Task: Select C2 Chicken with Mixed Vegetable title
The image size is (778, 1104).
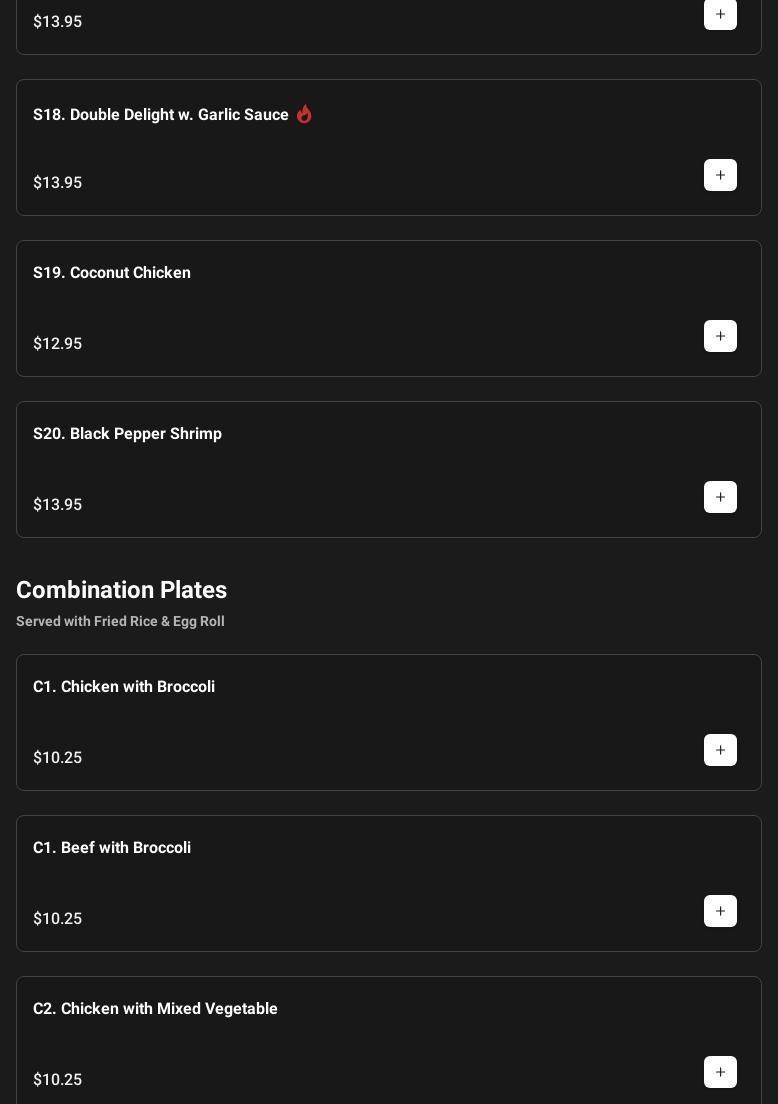Action: click(x=155, y=1009)
